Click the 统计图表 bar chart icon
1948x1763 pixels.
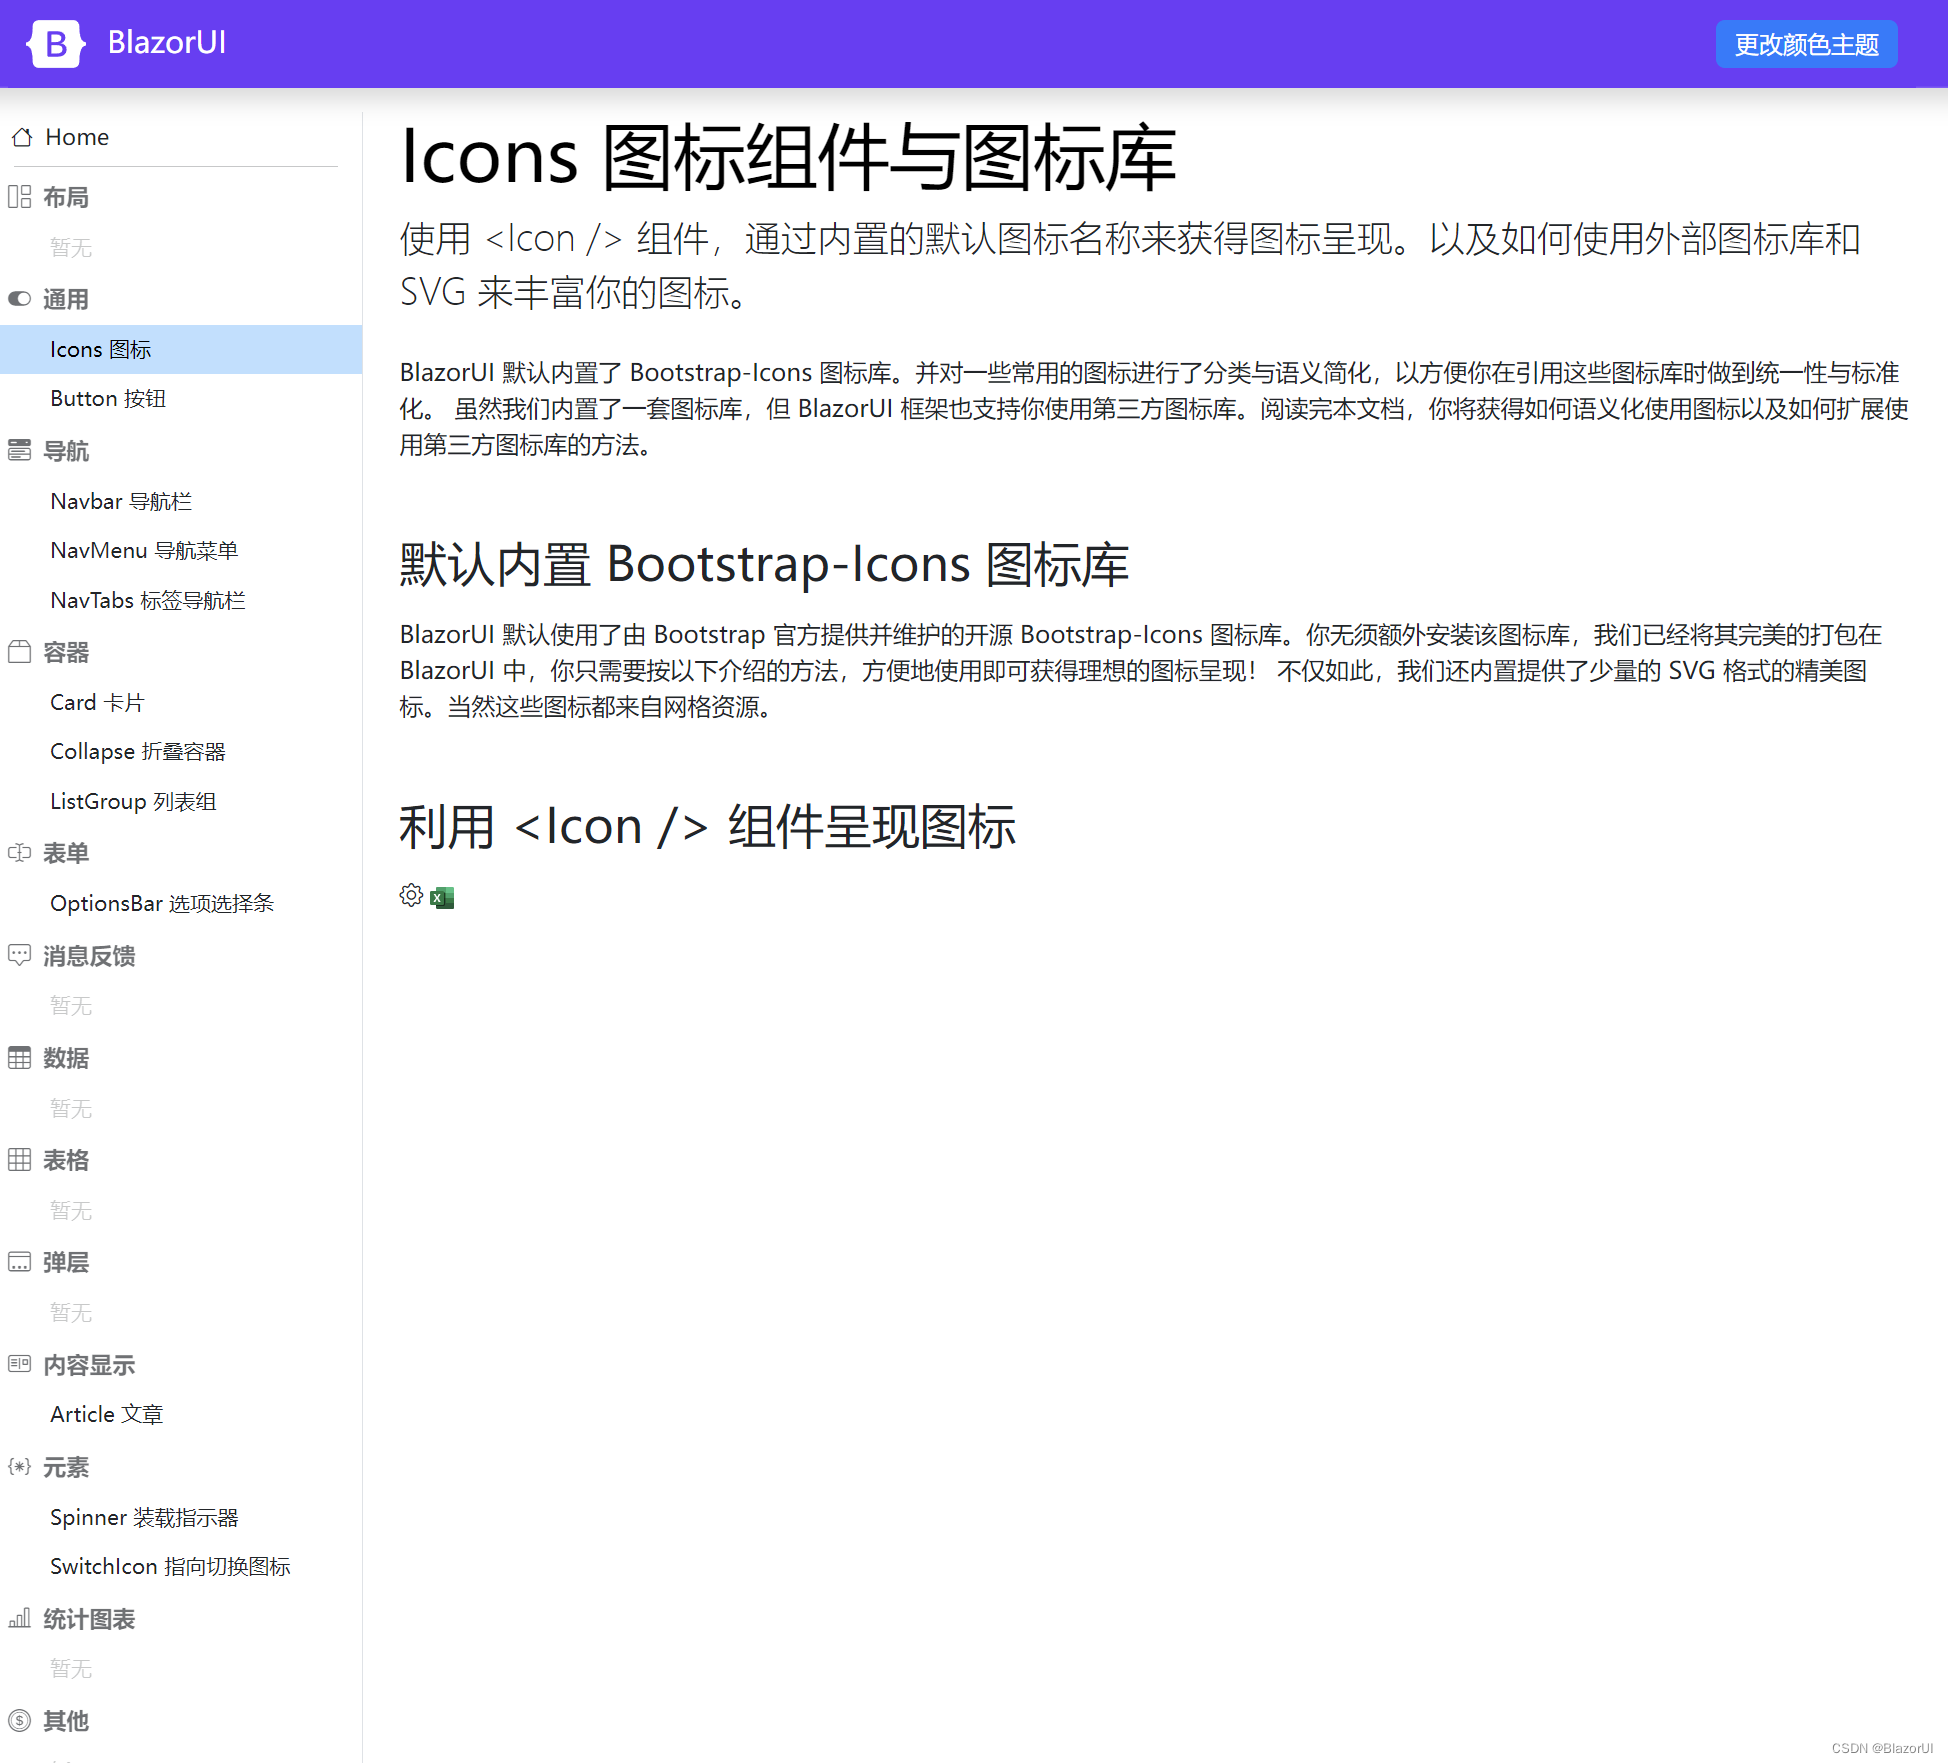(20, 1618)
